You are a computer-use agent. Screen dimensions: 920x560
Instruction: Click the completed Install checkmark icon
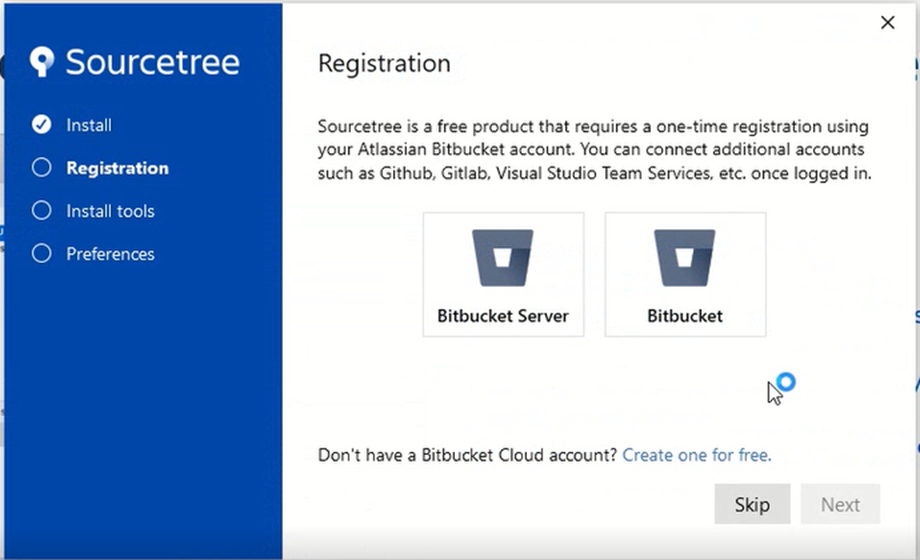[x=41, y=125]
